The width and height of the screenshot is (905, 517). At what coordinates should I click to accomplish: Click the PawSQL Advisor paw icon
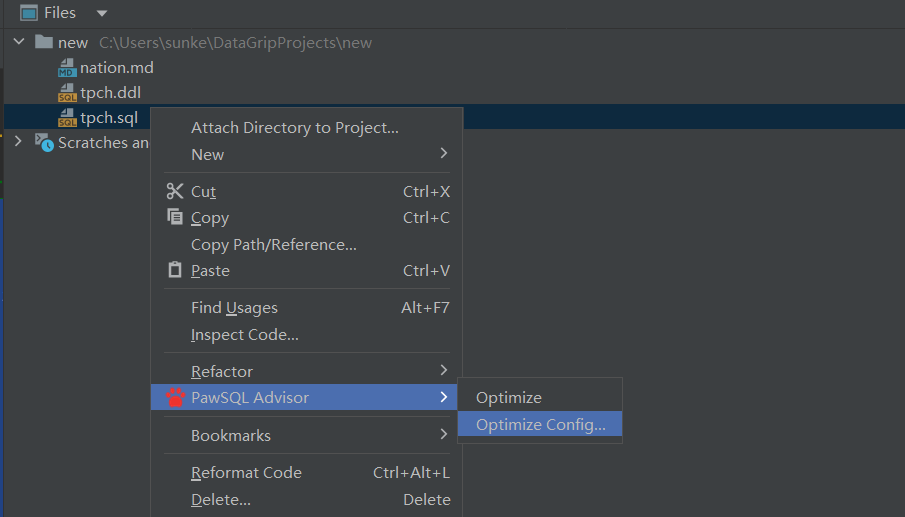tap(175, 398)
